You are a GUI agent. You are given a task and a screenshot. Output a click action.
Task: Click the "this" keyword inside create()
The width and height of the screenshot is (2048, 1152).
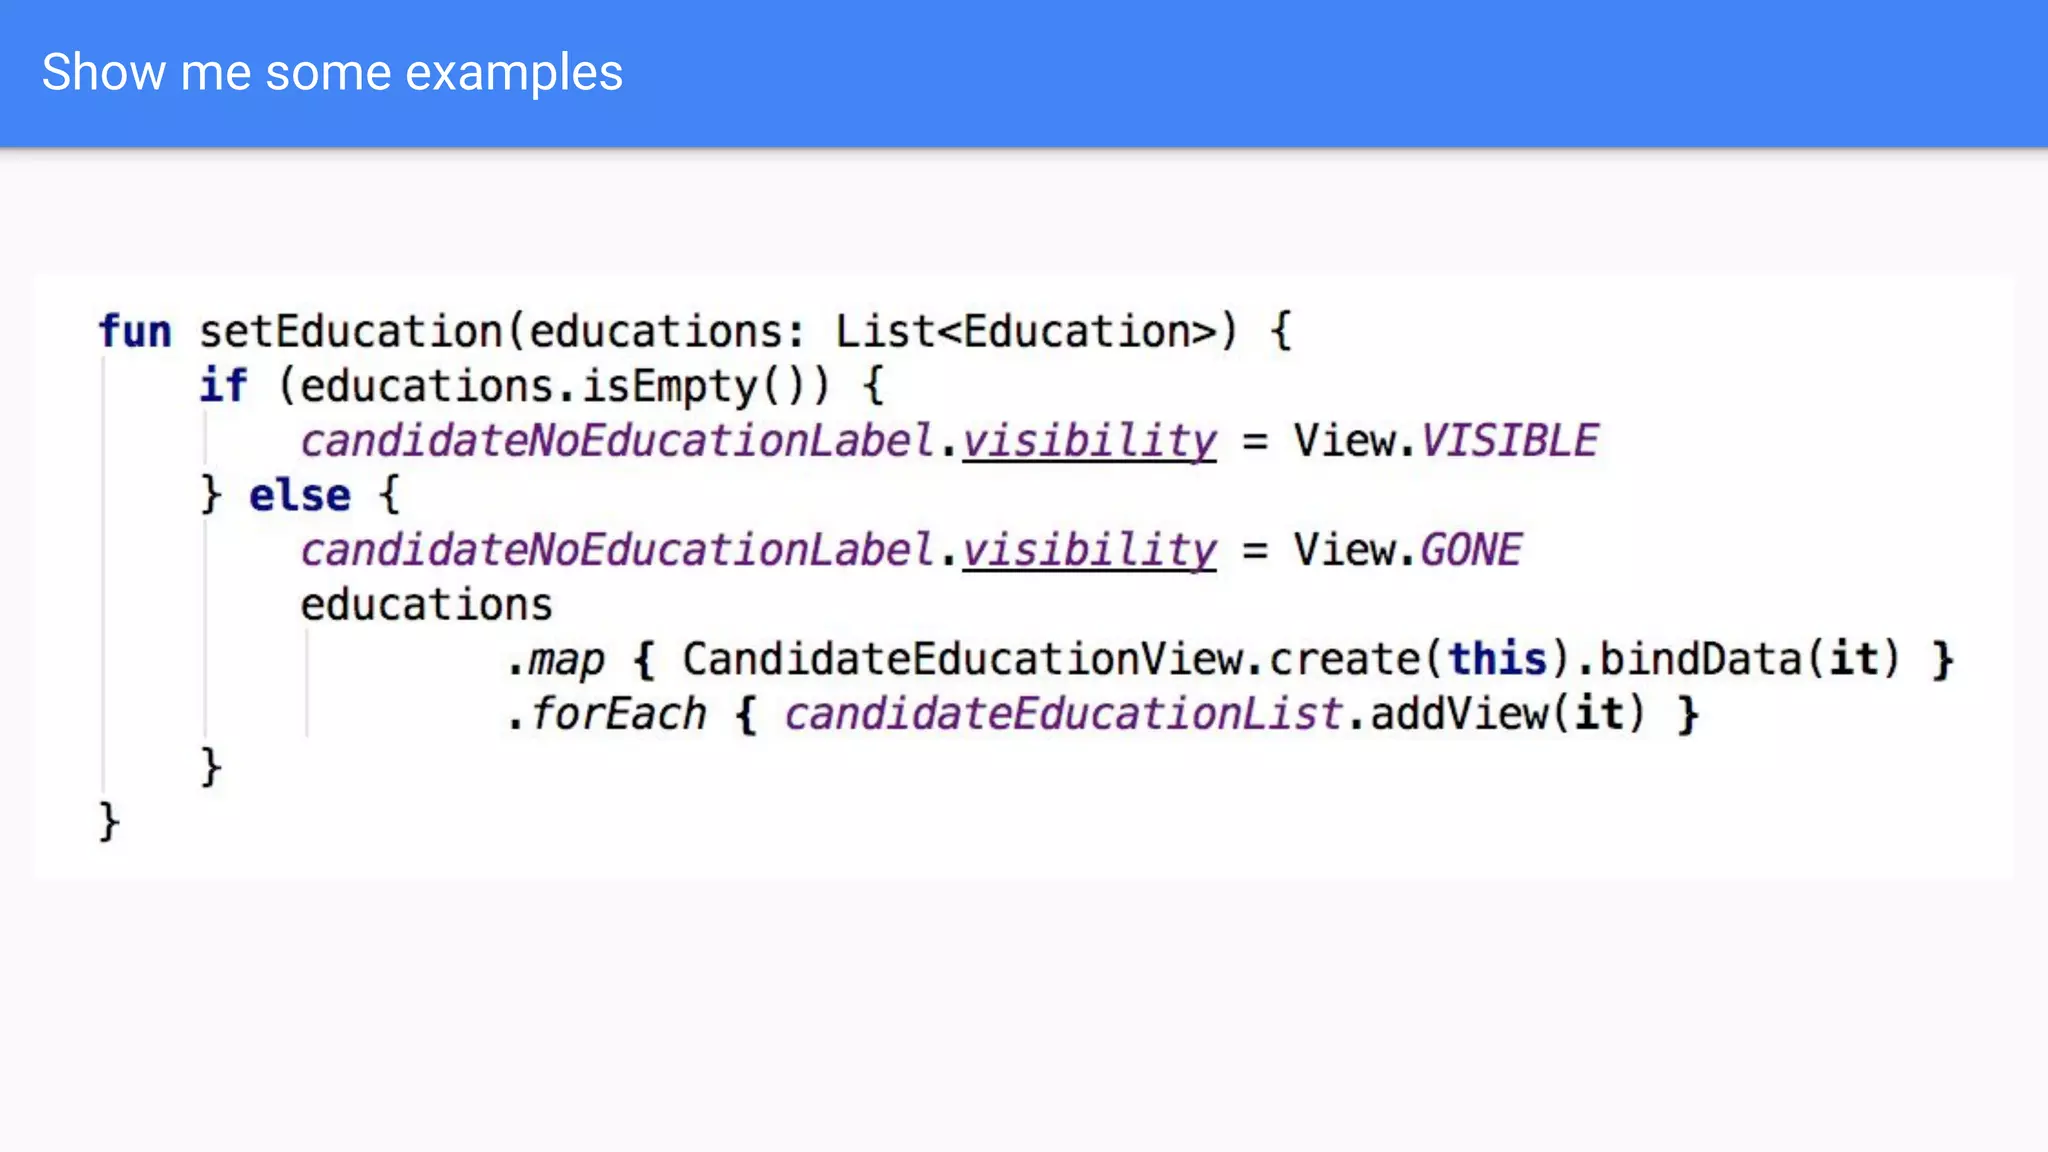pos(1496,660)
